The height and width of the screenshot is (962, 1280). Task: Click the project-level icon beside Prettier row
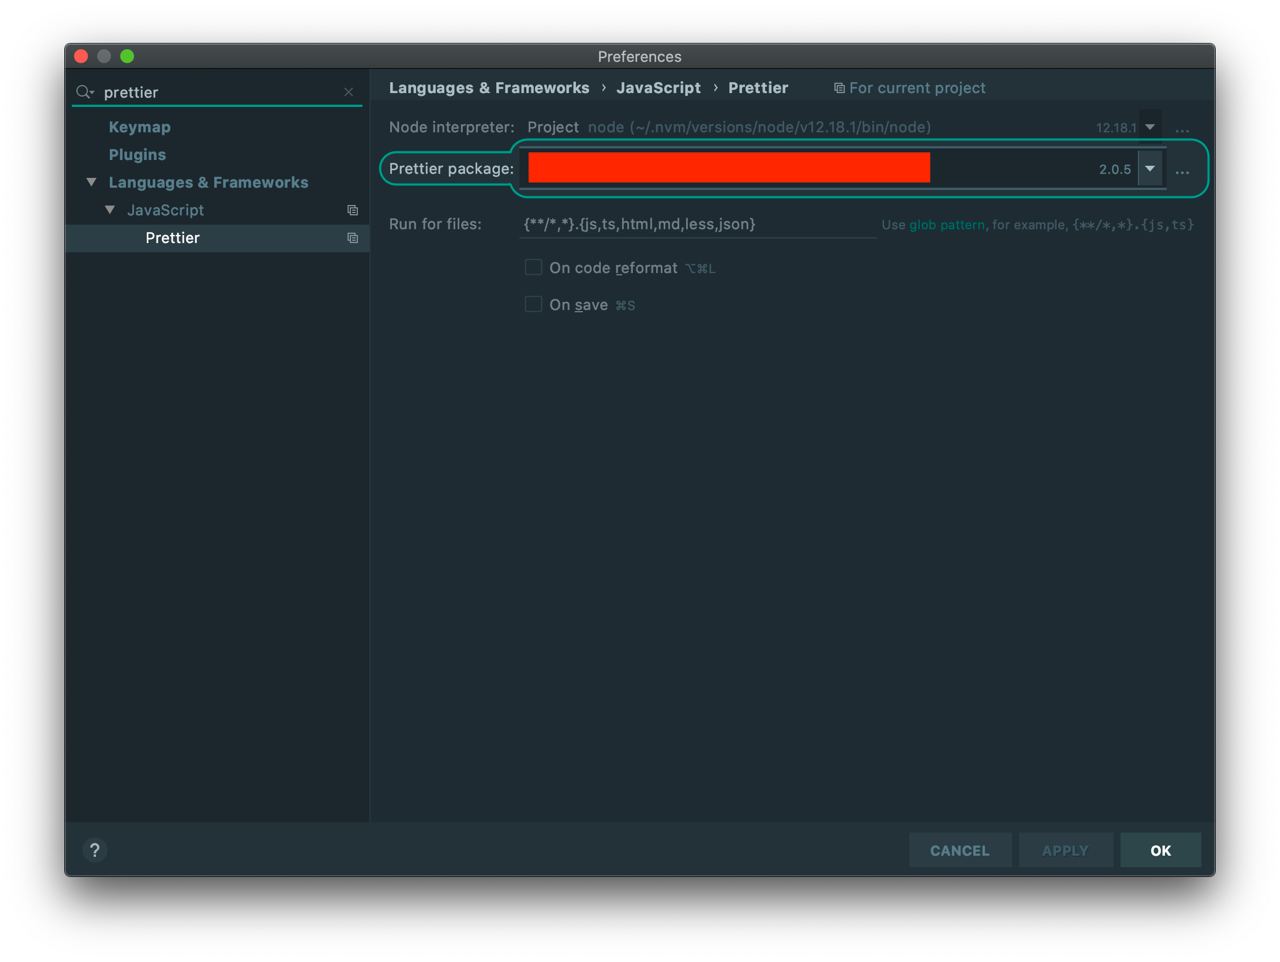(x=352, y=238)
